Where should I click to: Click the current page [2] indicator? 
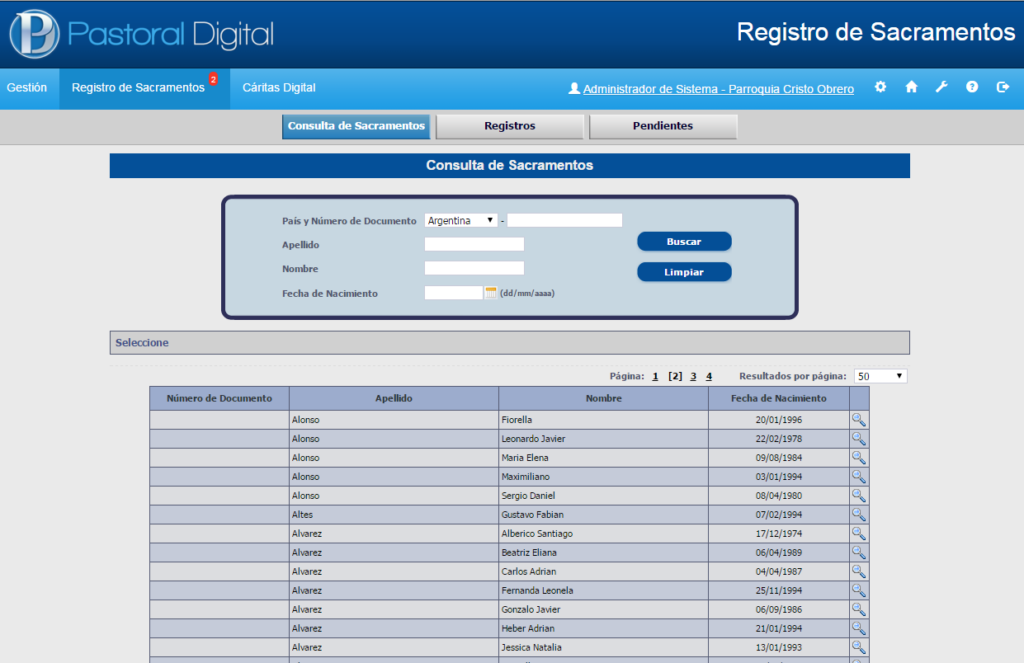click(675, 376)
